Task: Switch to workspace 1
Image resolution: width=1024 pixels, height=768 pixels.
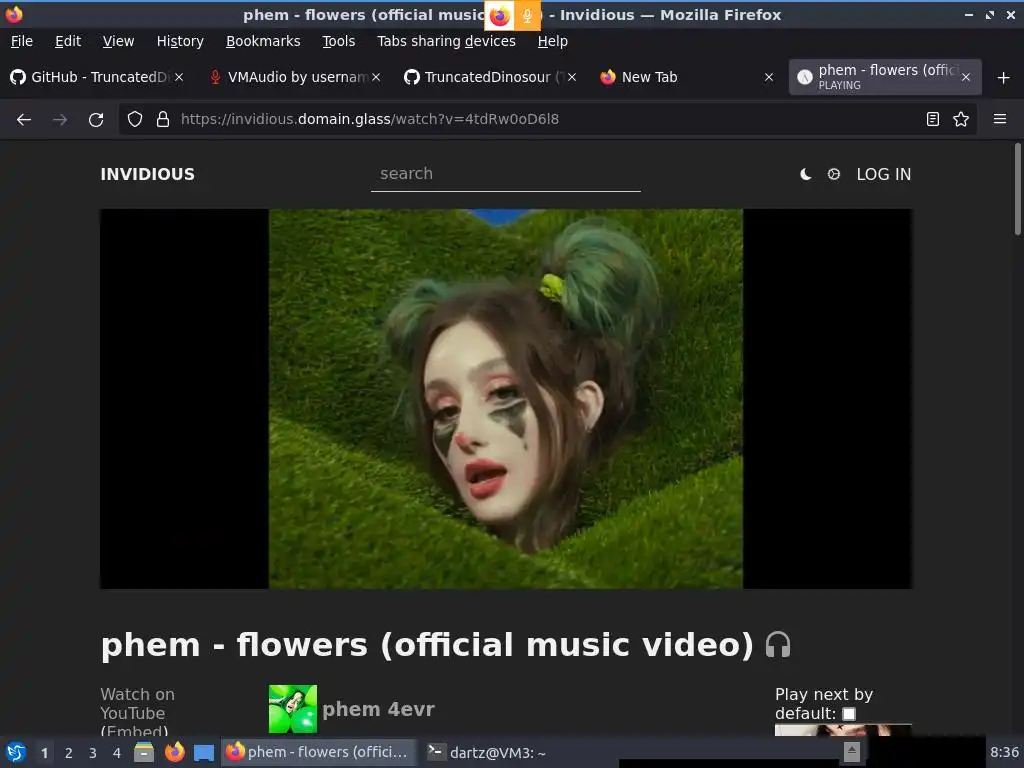Action: [x=44, y=753]
